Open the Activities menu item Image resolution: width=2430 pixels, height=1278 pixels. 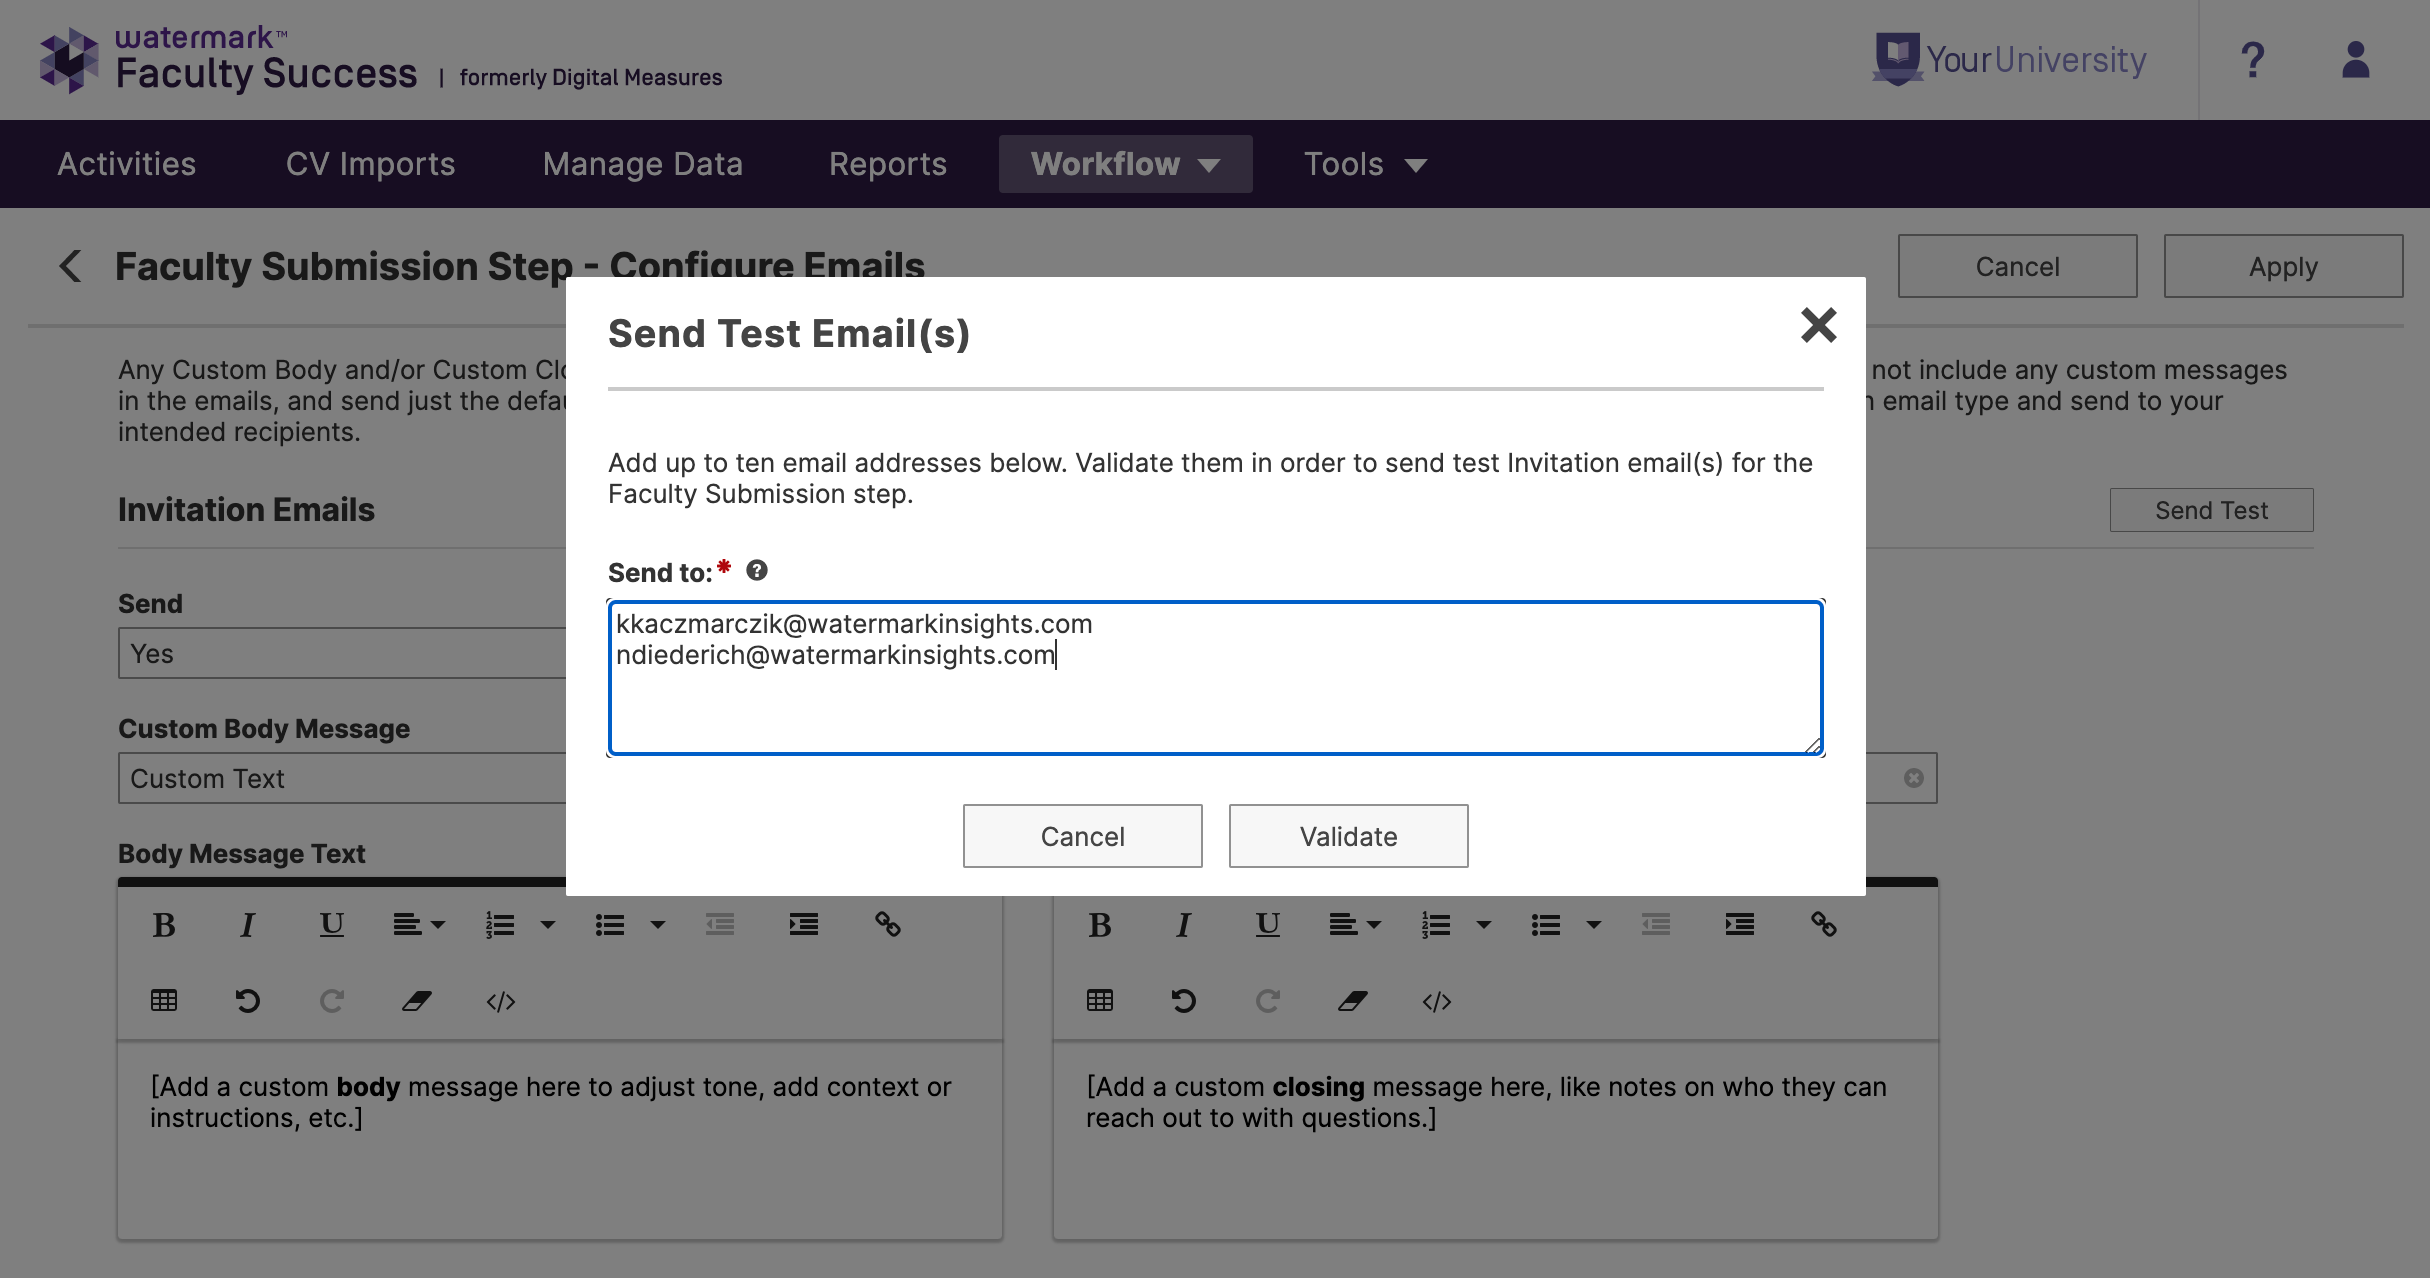point(126,164)
